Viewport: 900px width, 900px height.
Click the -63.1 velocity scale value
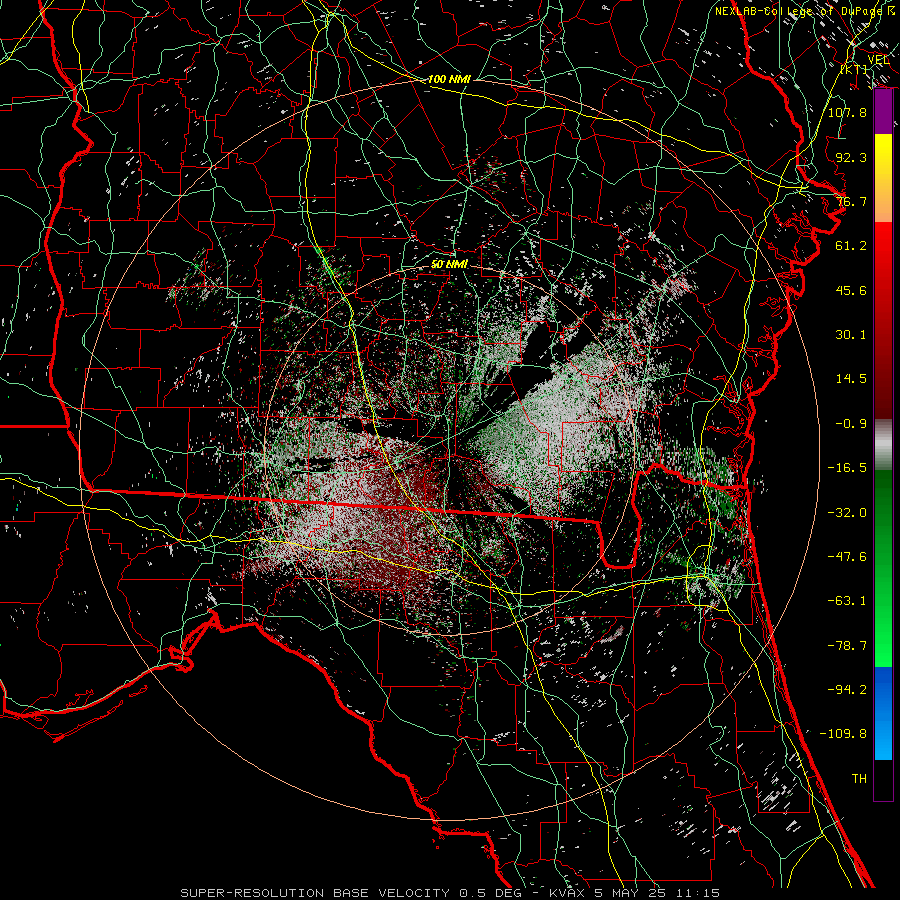click(847, 601)
